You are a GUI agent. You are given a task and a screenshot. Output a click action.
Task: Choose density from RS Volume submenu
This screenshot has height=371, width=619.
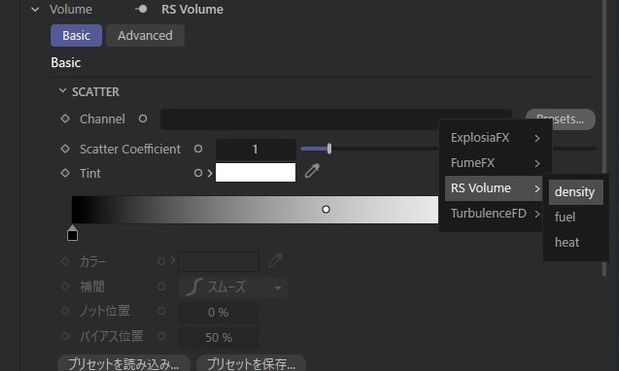575,192
